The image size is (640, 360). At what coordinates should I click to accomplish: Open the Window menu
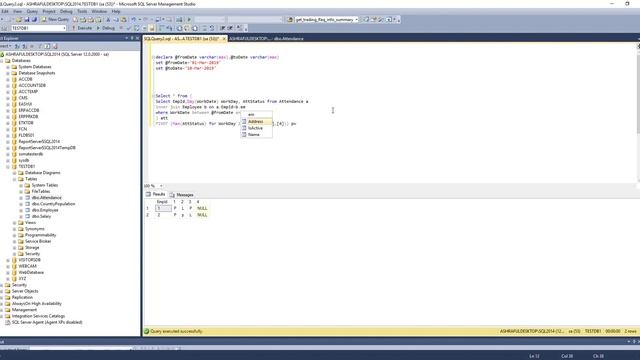pyautogui.click(x=99, y=11)
